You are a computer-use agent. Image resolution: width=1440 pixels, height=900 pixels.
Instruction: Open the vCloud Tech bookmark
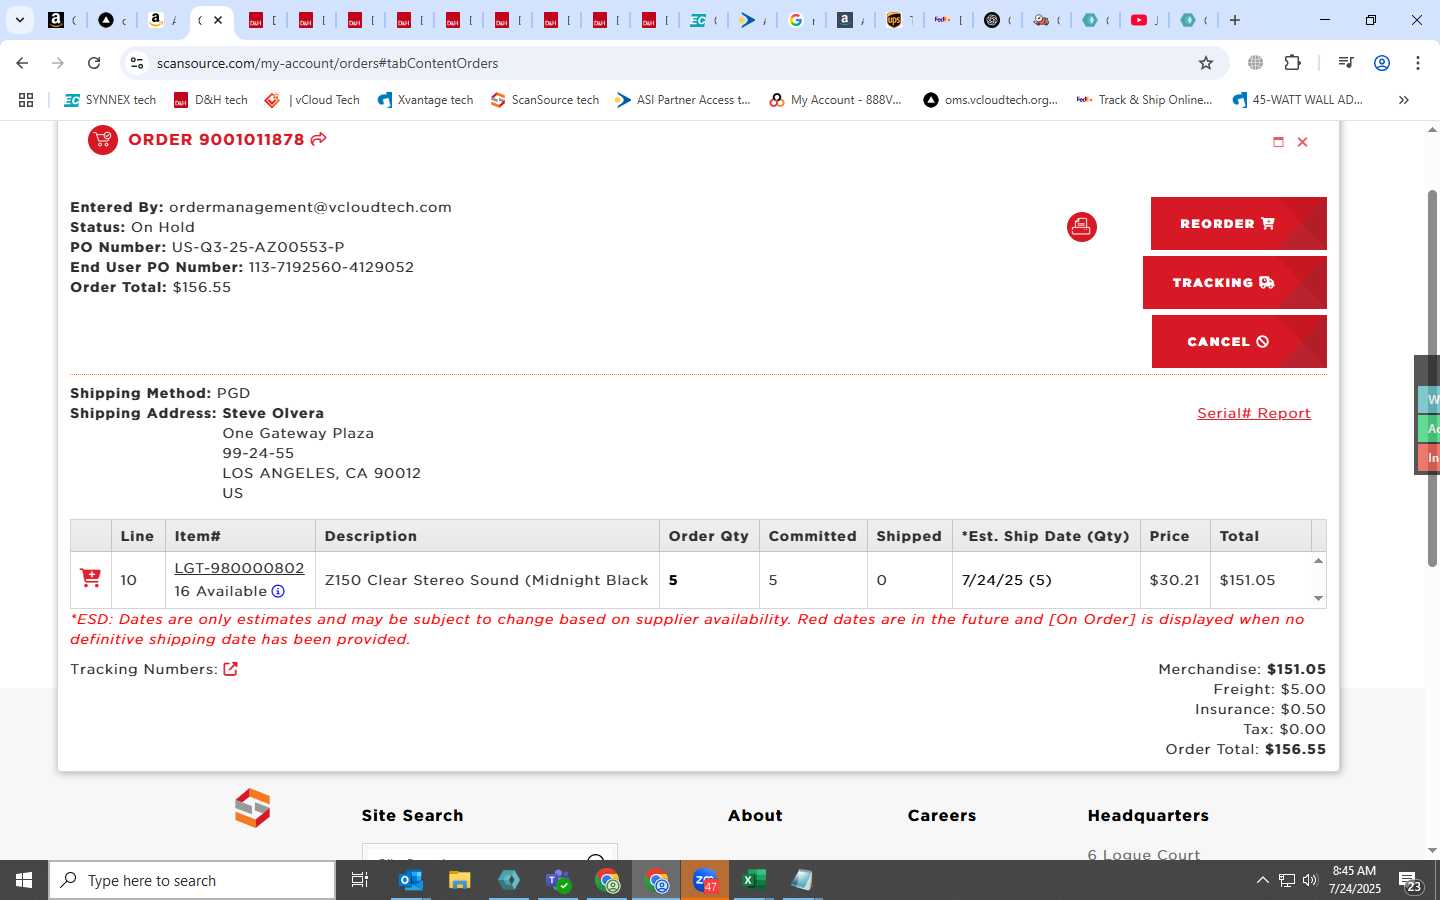[x=312, y=100]
